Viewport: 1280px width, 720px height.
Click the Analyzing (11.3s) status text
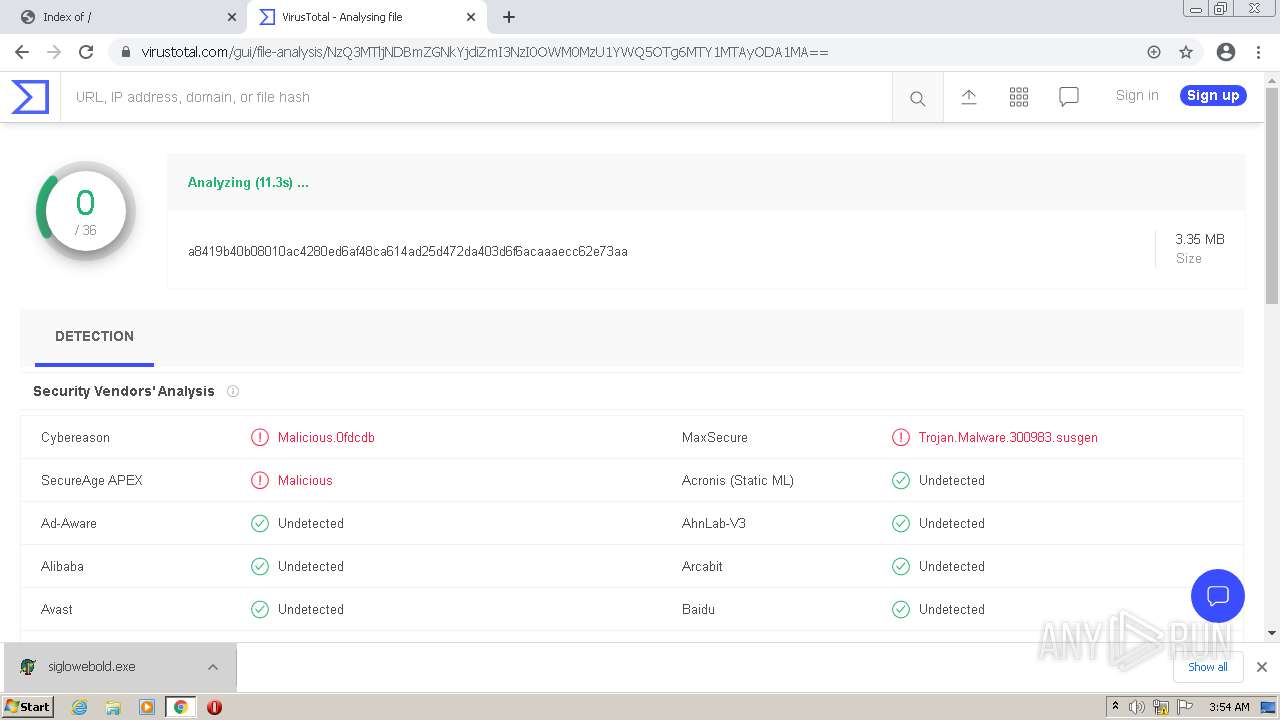click(x=248, y=182)
